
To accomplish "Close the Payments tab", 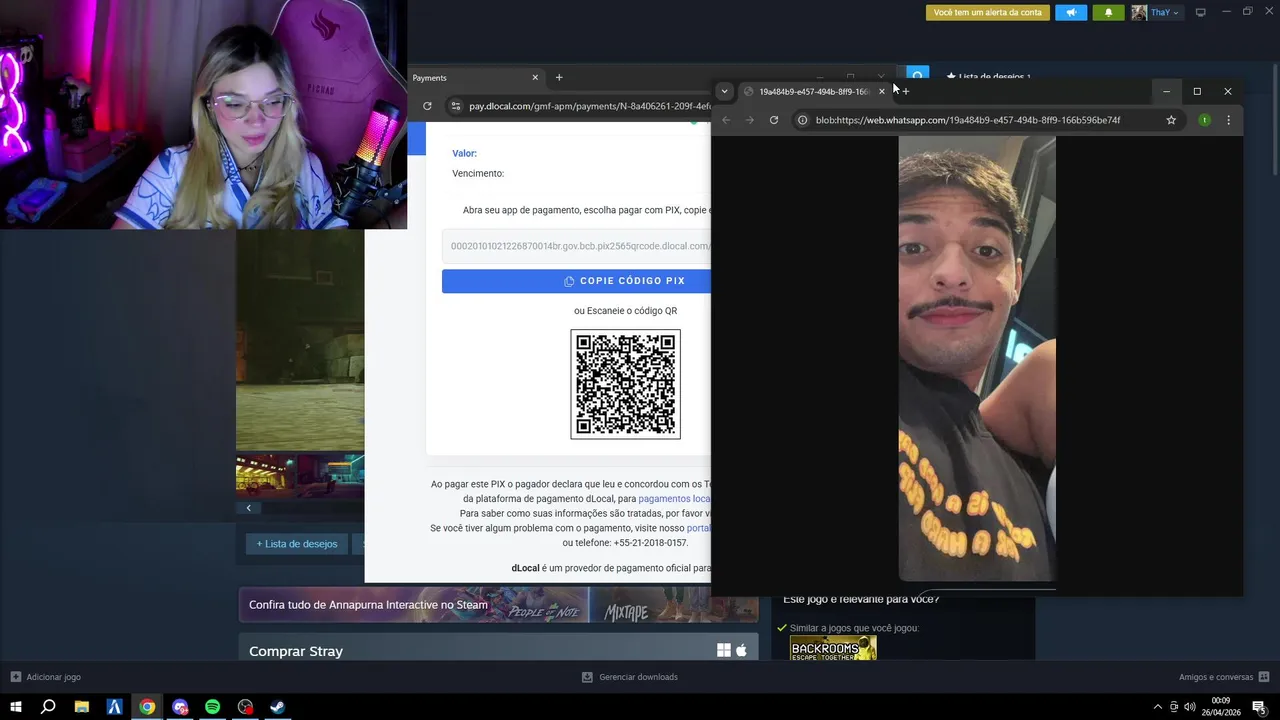I will [x=535, y=78].
